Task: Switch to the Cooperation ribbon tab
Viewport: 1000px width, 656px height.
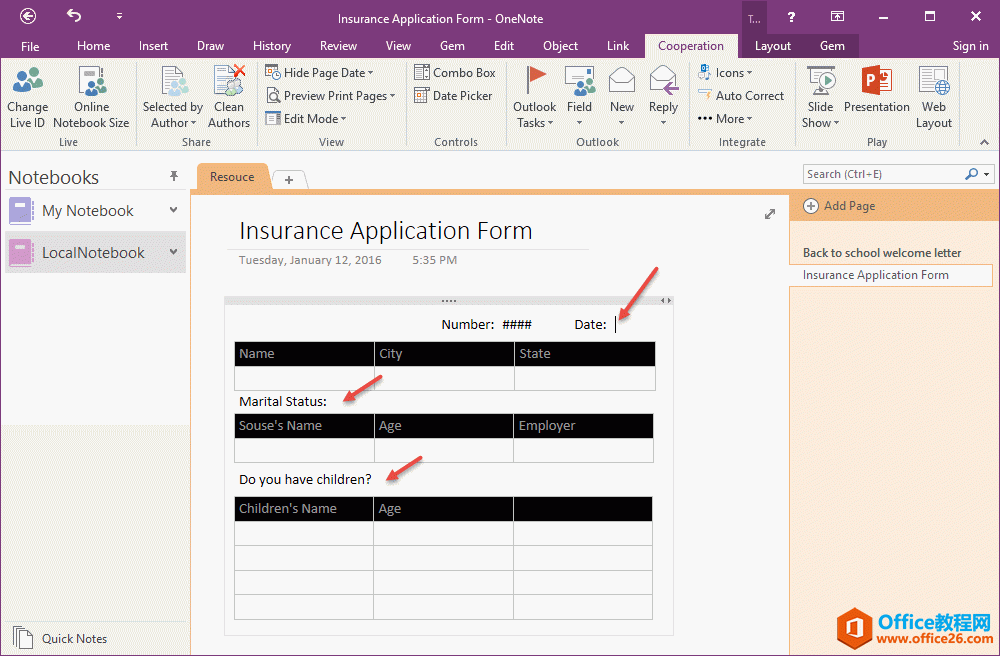Action: click(691, 45)
